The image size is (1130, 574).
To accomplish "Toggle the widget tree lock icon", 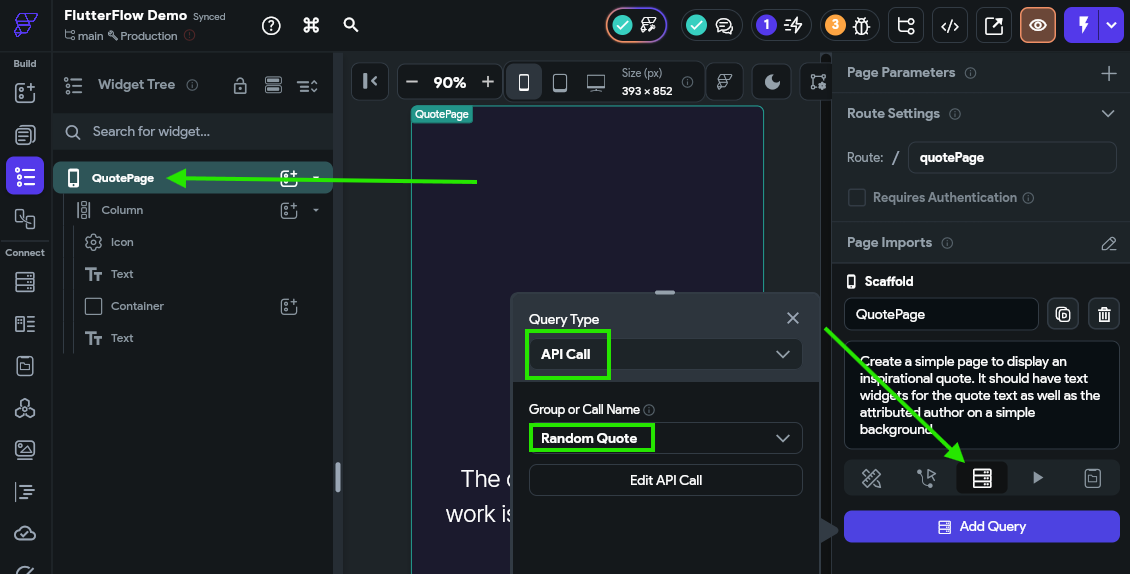I will pyautogui.click(x=240, y=86).
